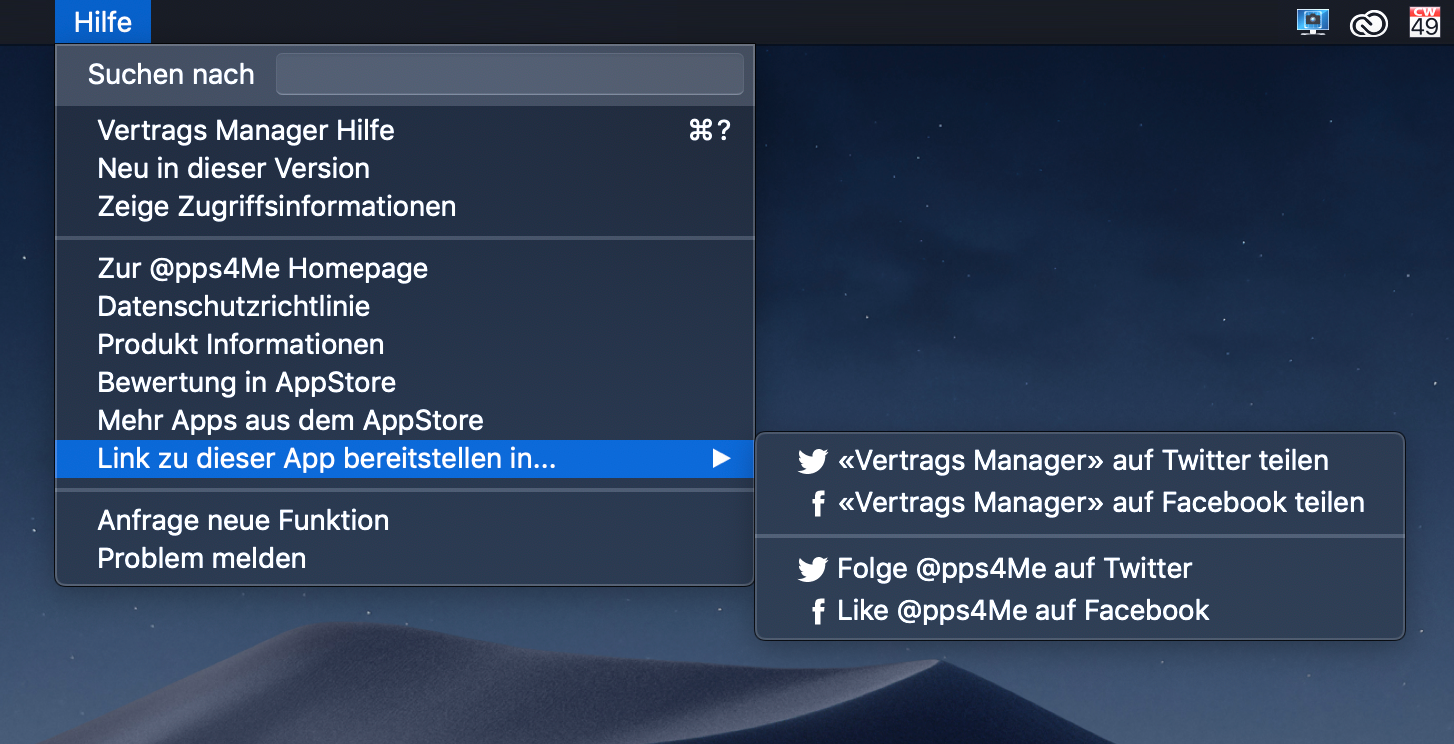Click the screen sharing display icon in menu bar

pos(1312,22)
